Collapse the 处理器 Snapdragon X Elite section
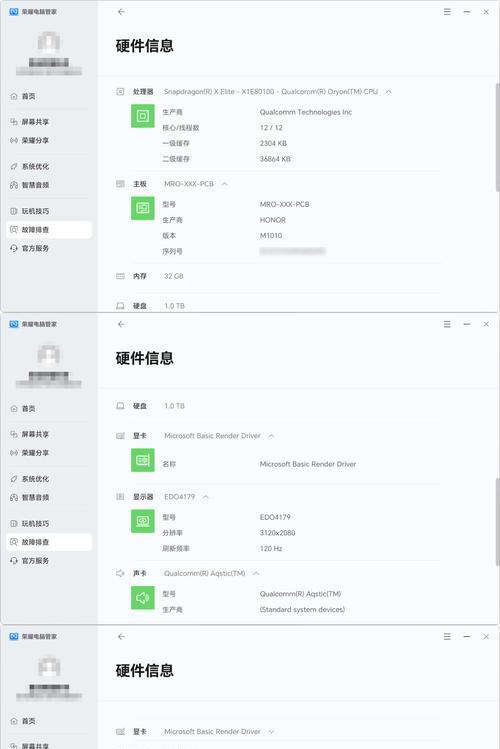The width and height of the screenshot is (500, 749). (x=389, y=92)
